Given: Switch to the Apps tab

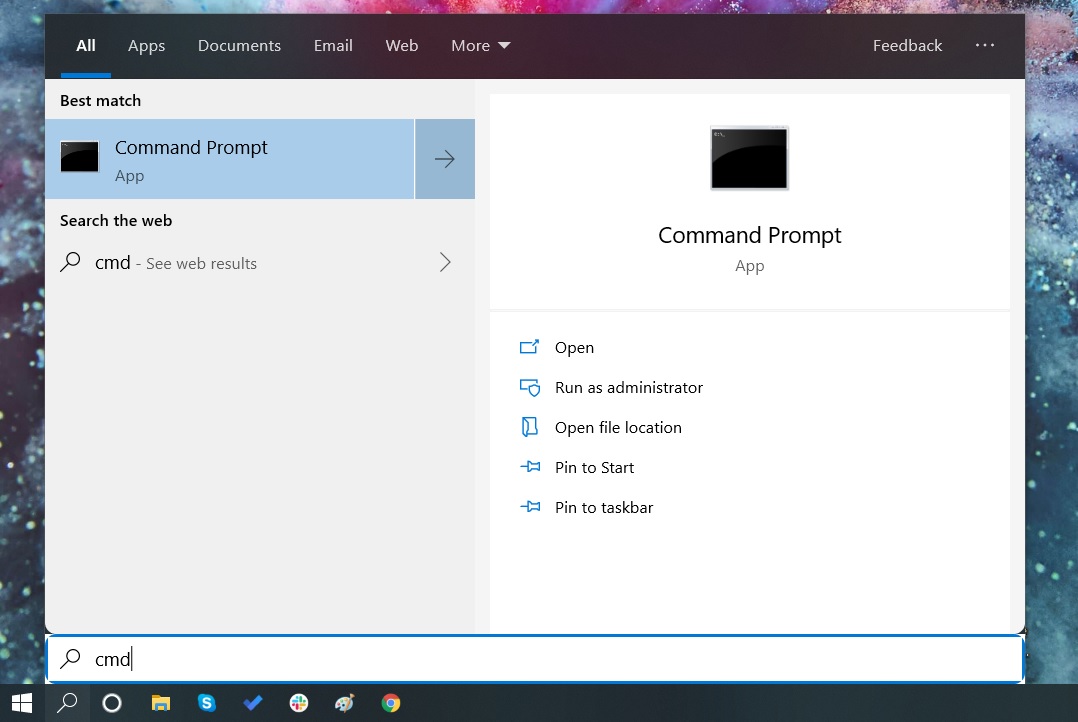Looking at the screenshot, I should [x=146, y=46].
